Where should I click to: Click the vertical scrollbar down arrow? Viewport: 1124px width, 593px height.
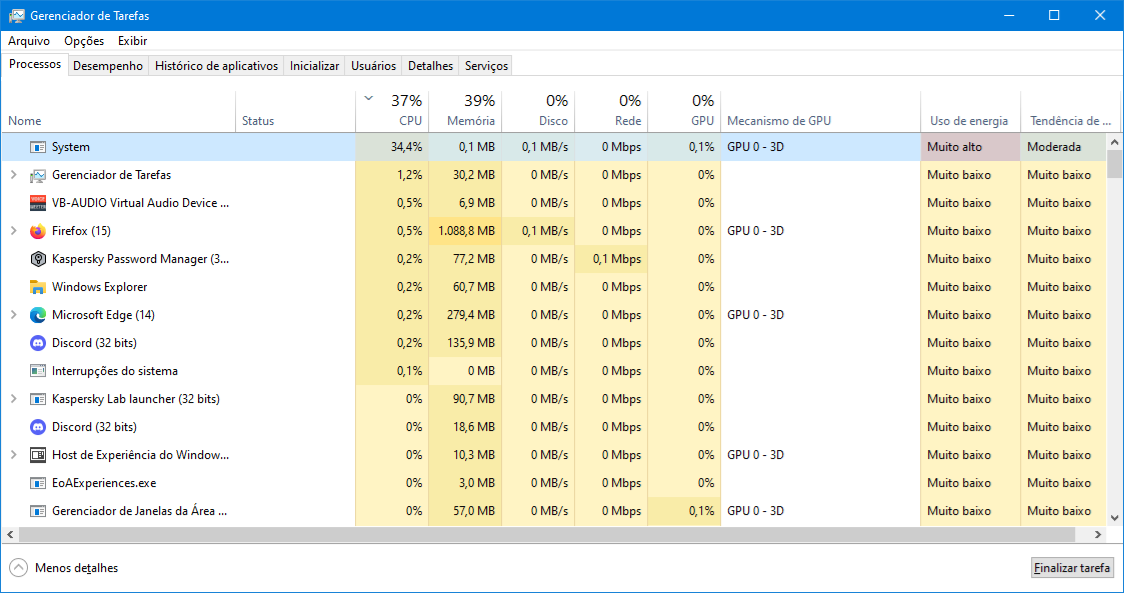[1114, 518]
